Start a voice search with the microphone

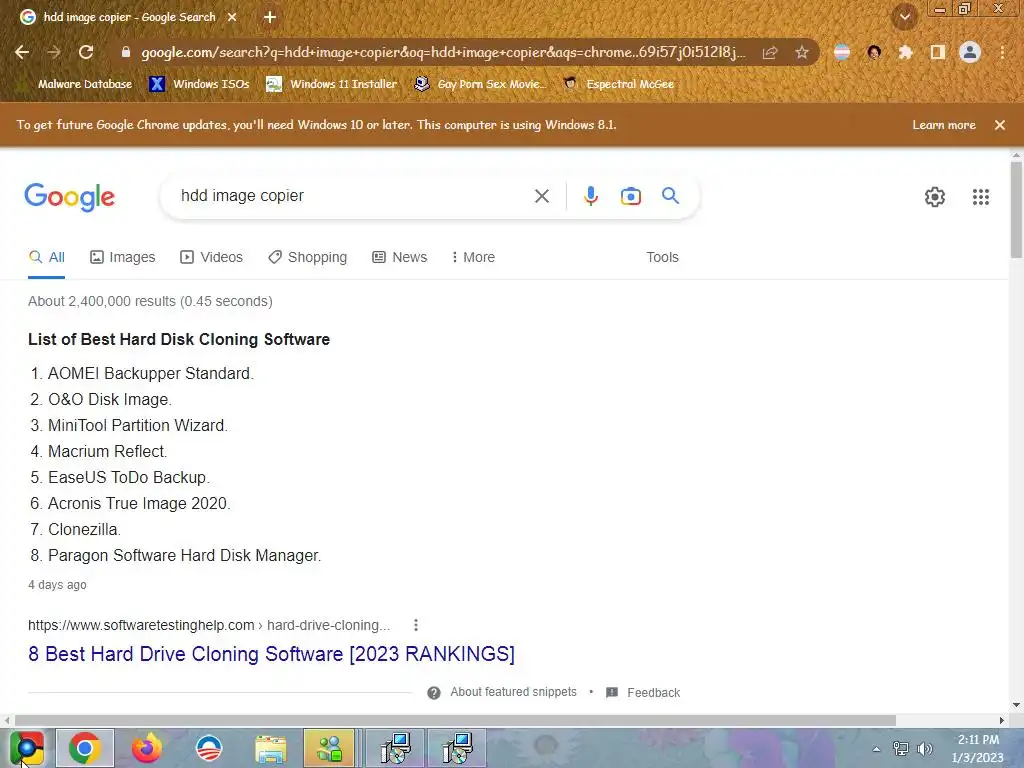[590, 196]
